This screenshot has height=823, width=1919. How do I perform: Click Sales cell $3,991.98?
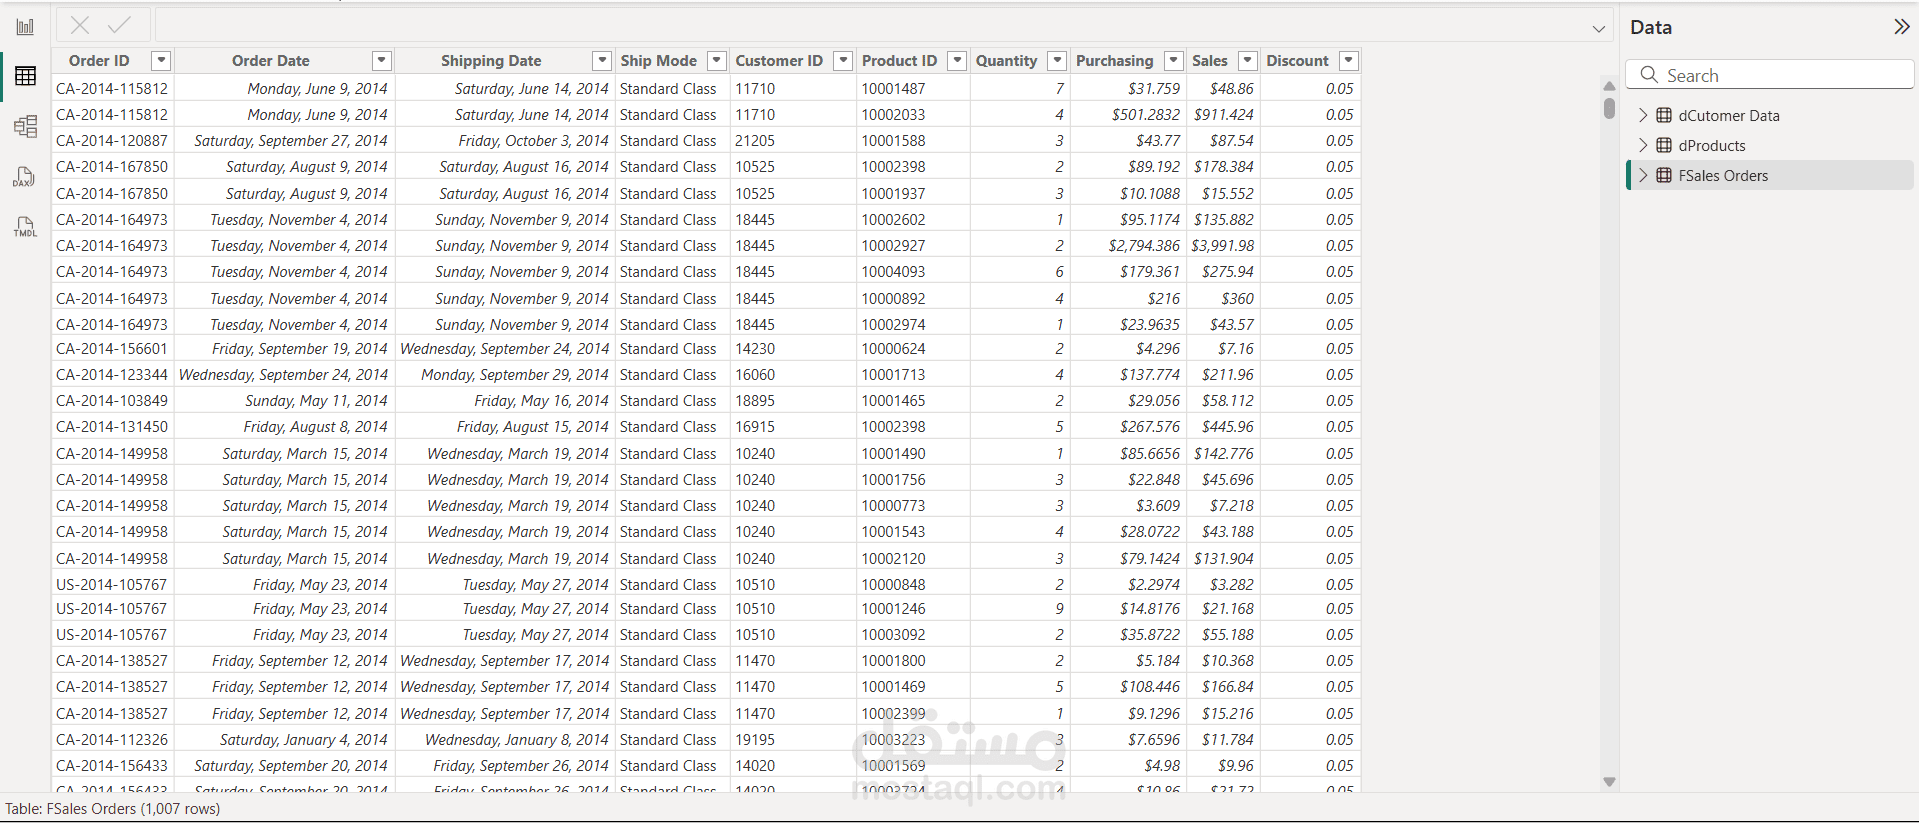[x=1222, y=246]
